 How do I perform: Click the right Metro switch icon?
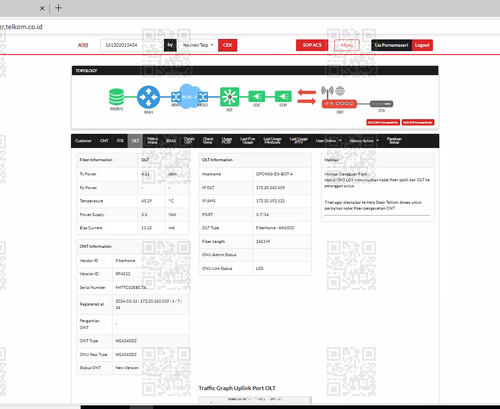click(x=203, y=97)
